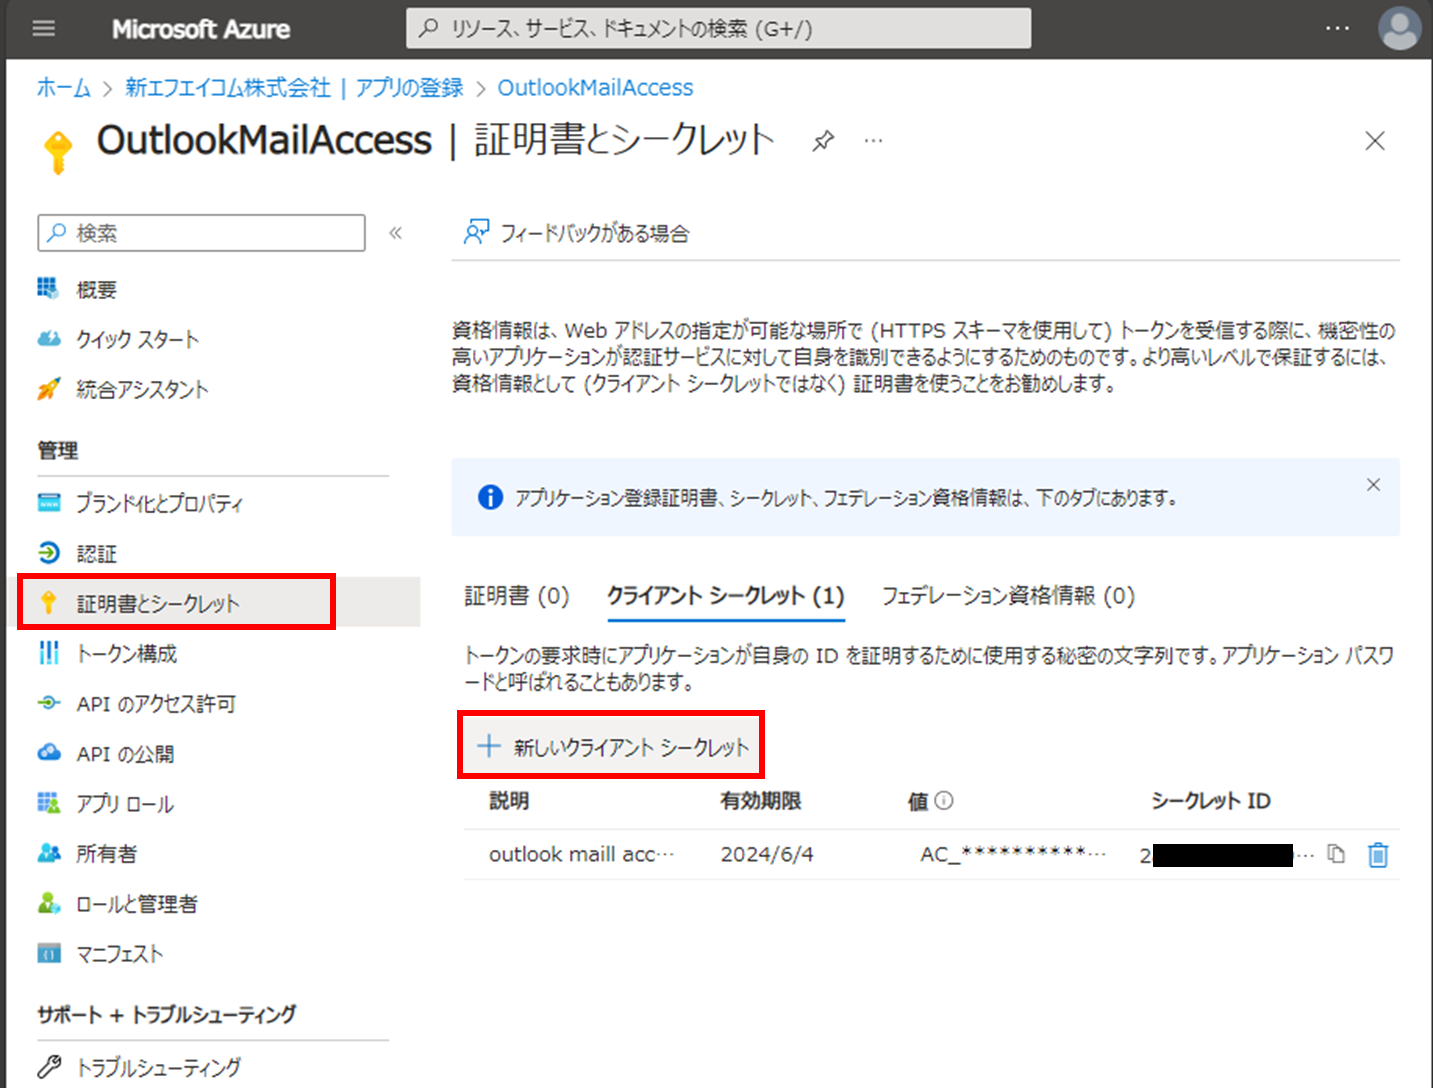Select the クライアント シークレット (1) tab

pyautogui.click(x=726, y=596)
